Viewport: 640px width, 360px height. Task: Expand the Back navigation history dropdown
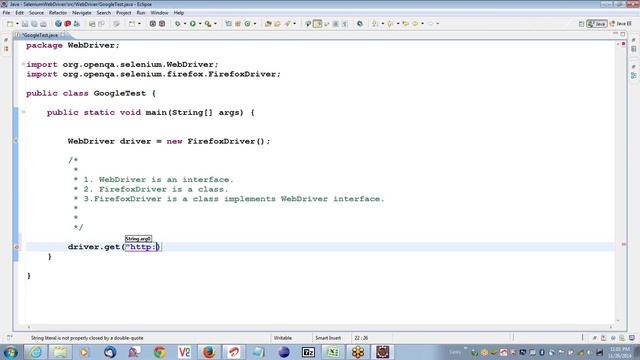pos(422,24)
